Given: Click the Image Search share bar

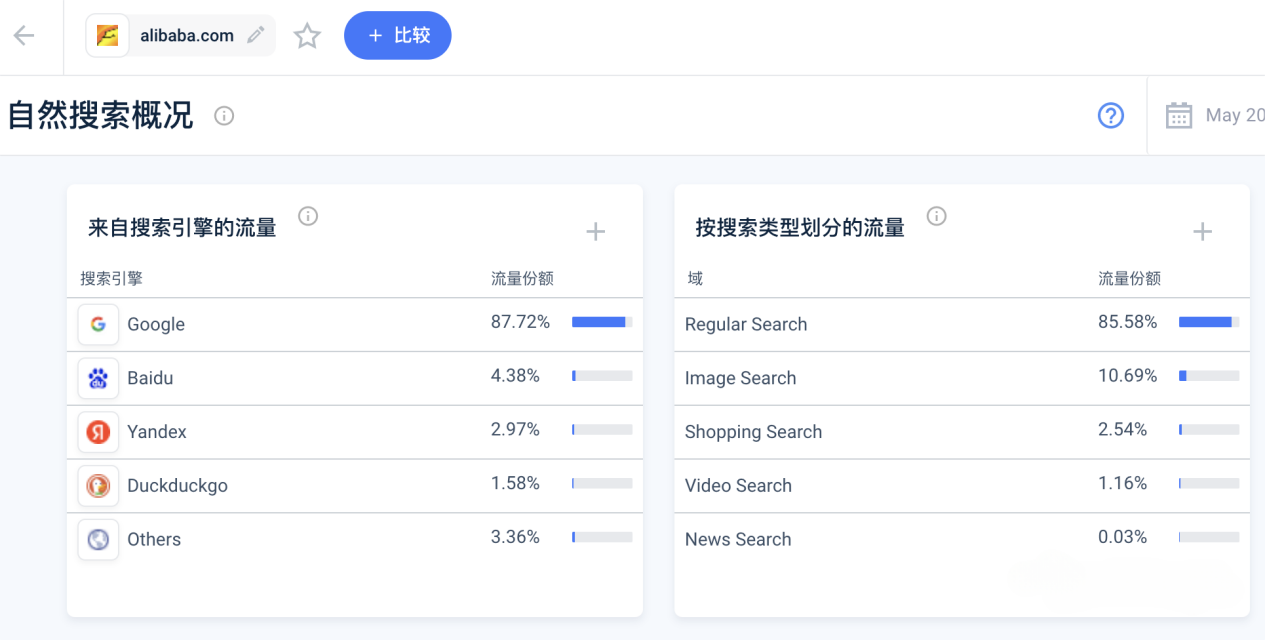Looking at the screenshot, I should (1209, 376).
